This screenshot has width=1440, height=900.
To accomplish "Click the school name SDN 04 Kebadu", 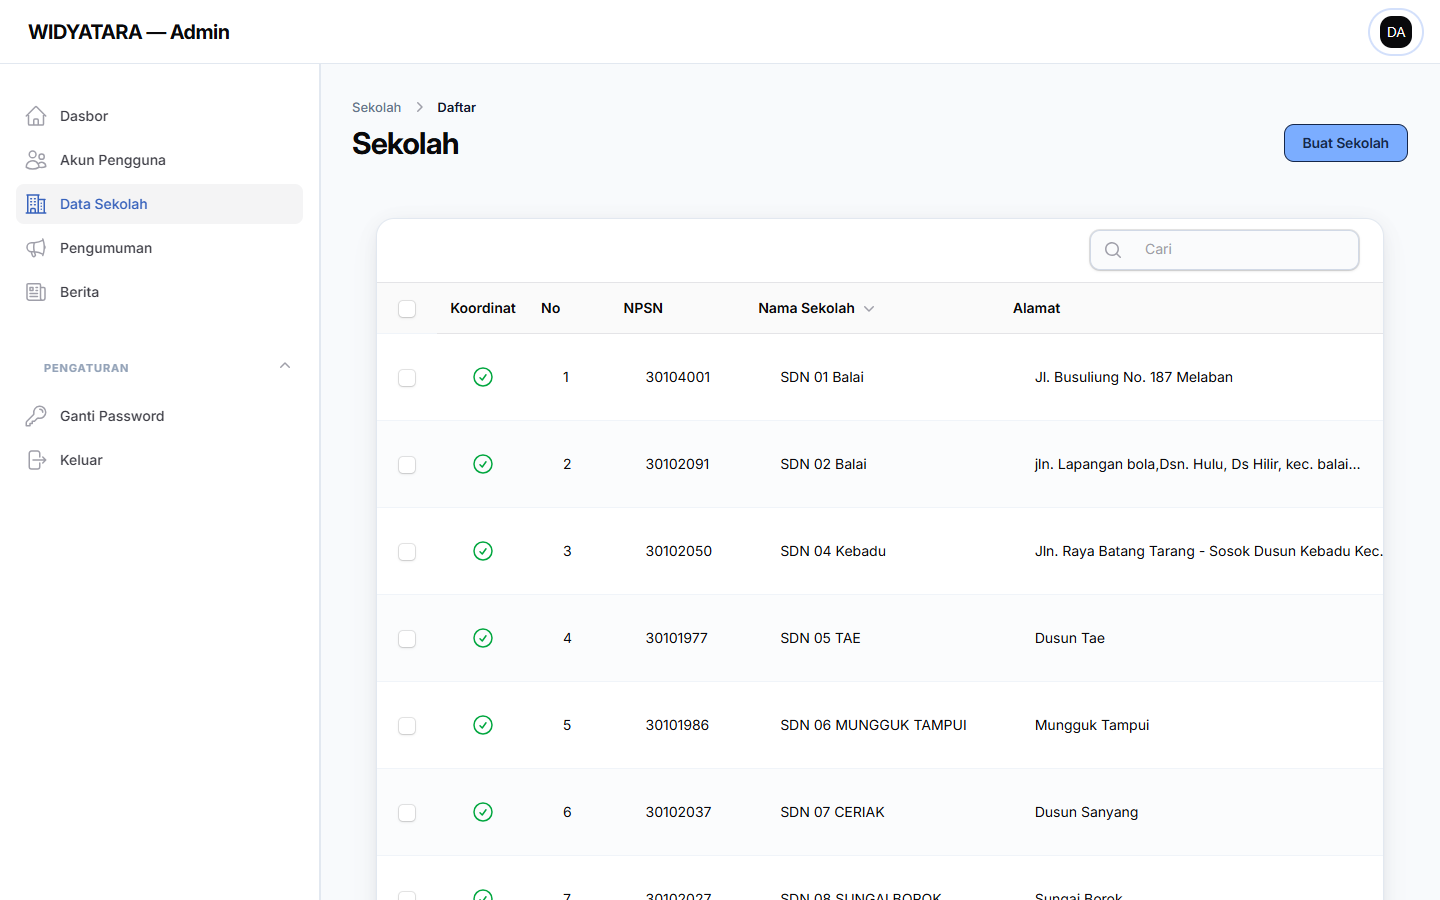I will click(x=833, y=551).
